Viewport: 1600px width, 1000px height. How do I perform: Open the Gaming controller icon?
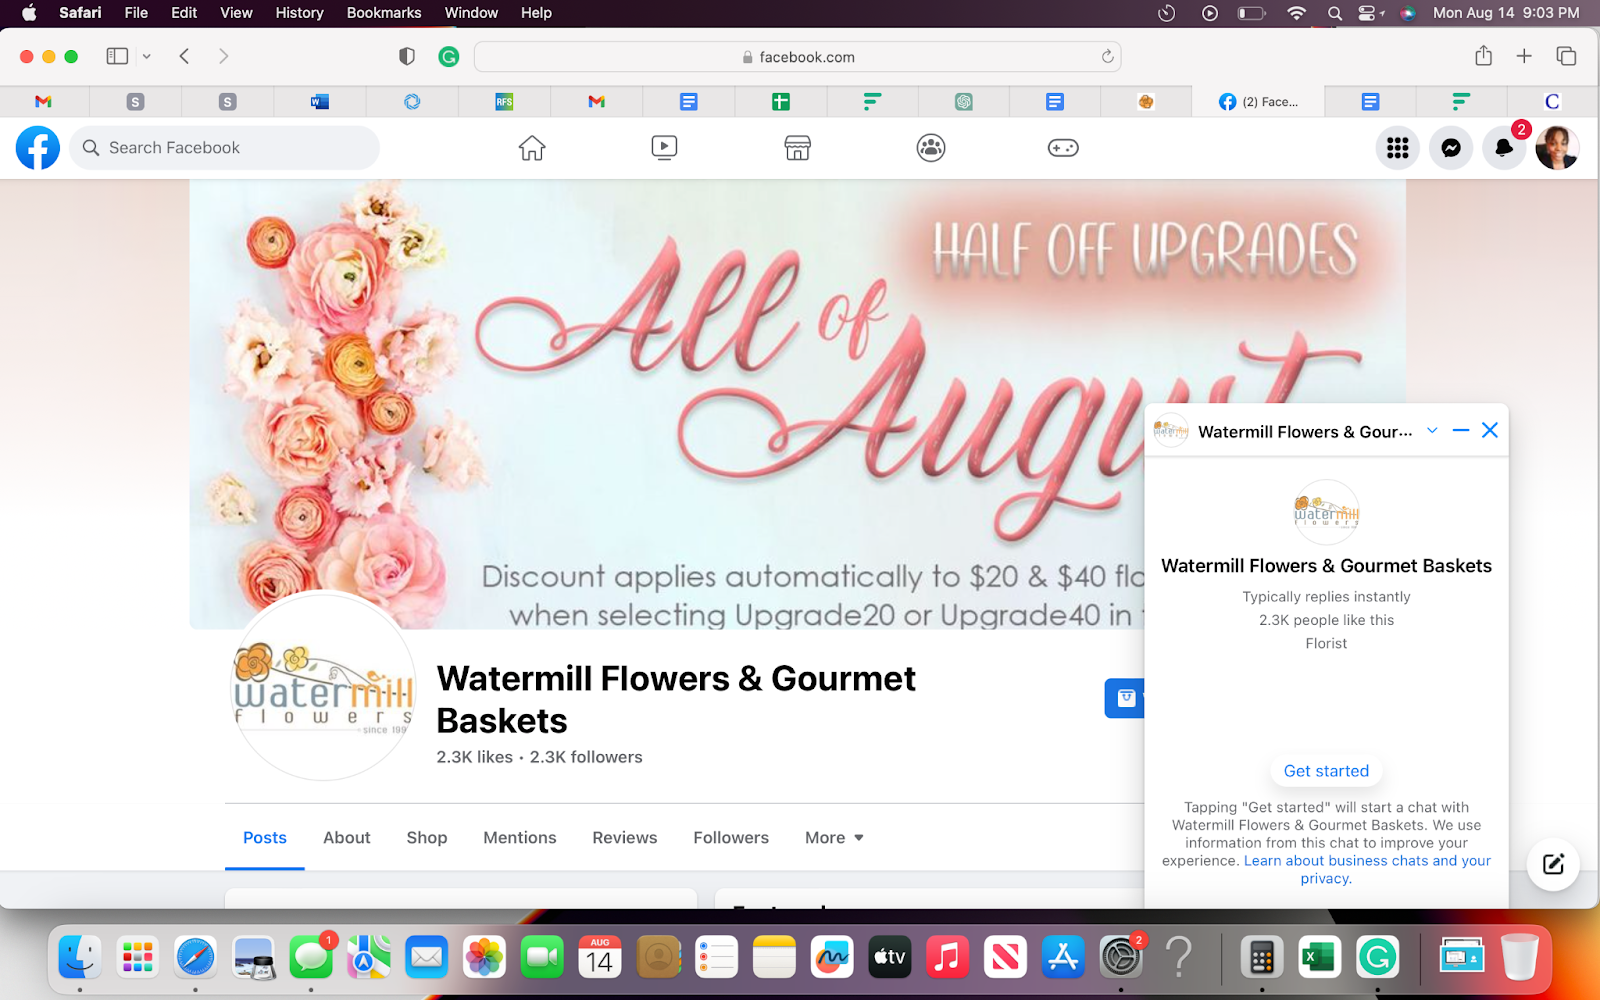point(1063,148)
